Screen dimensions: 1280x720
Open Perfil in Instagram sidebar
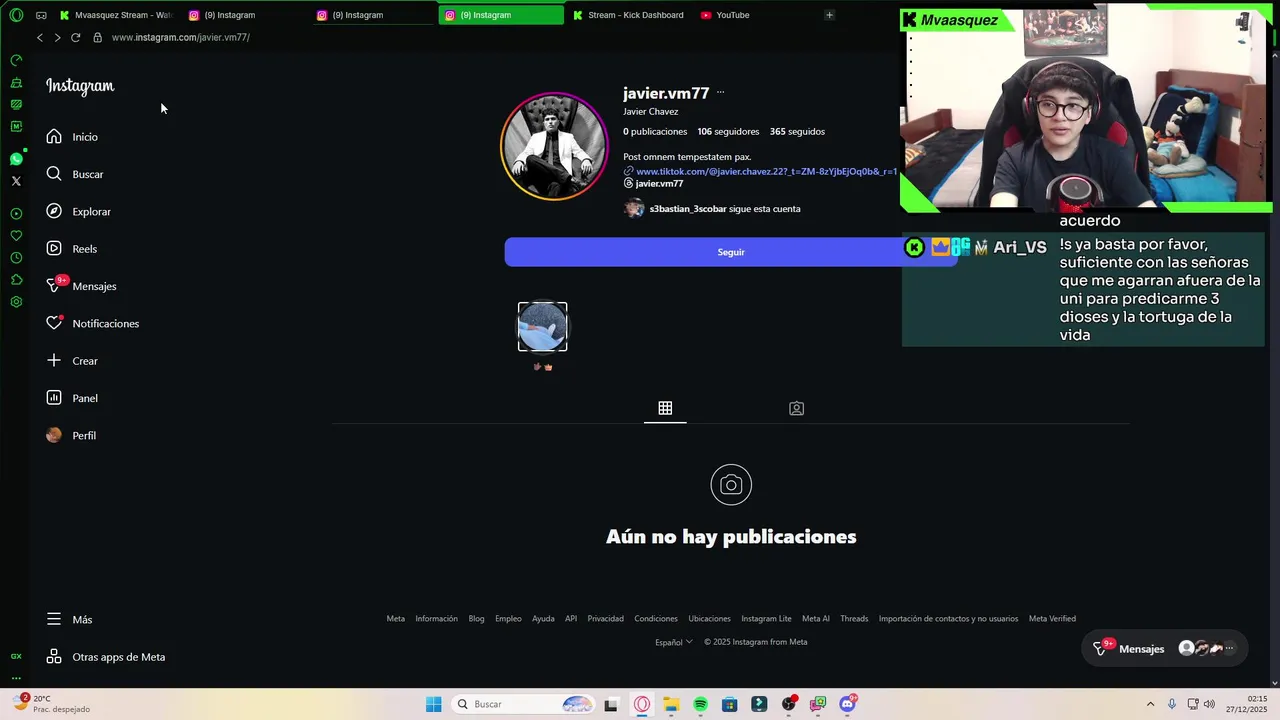(x=71, y=436)
